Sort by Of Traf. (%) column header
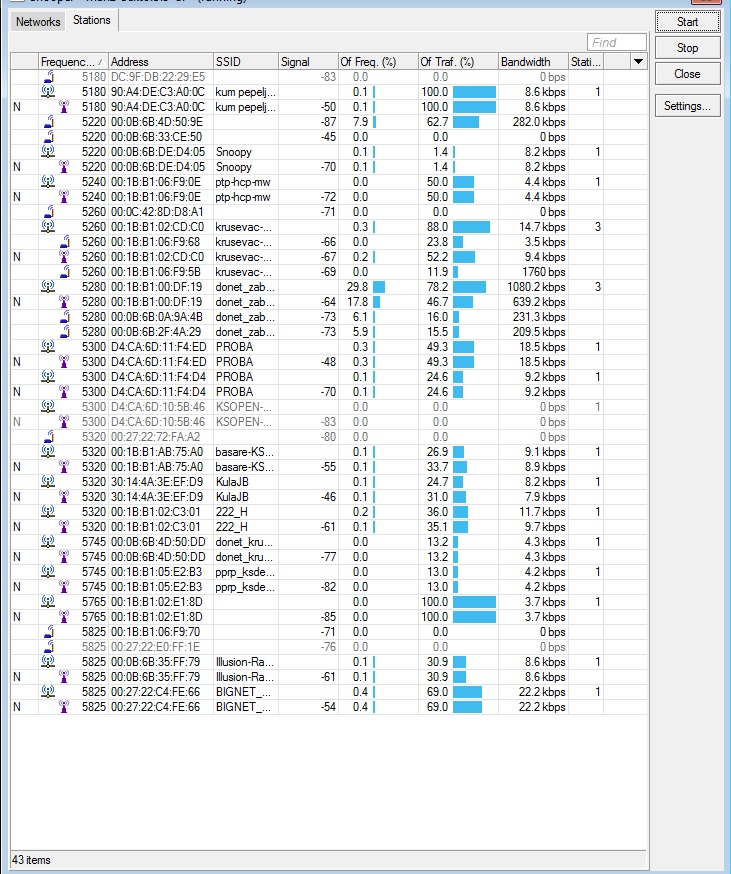731x874 pixels. [458, 61]
